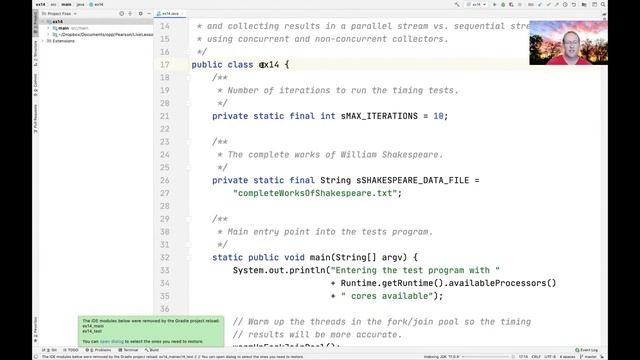Click "completeWorksOfShakespeare.txt" string on line 27
The image size is (640, 360).
[315, 193]
